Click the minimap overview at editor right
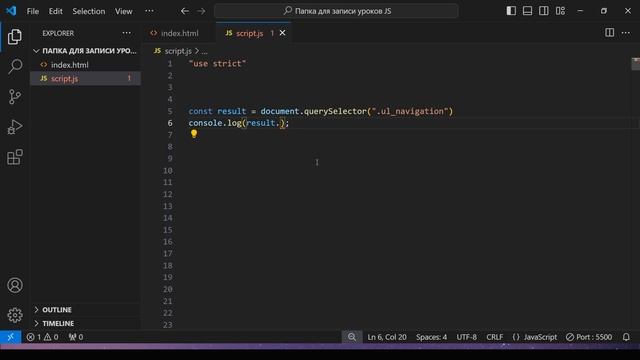The width and height of the screenshot is (640, 360). coord(636,63)
